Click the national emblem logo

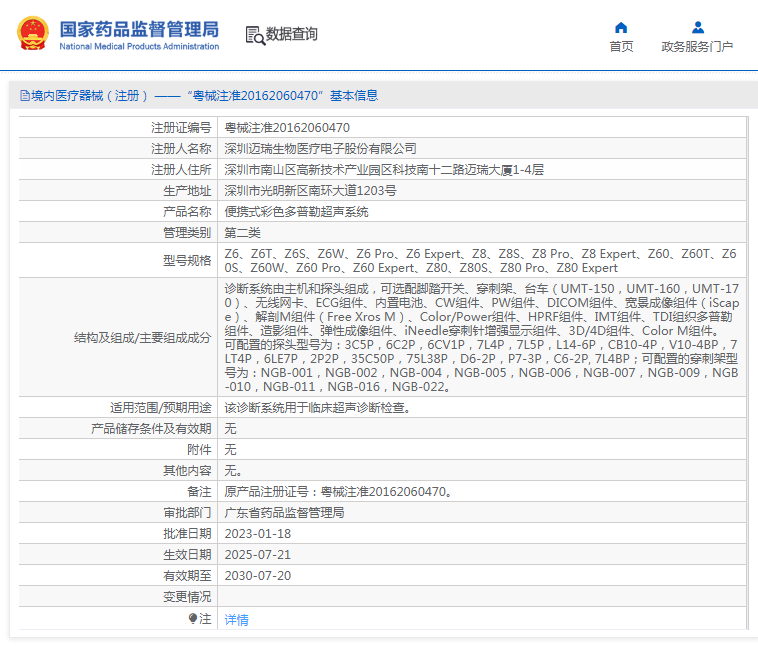(x=35, y=34)
